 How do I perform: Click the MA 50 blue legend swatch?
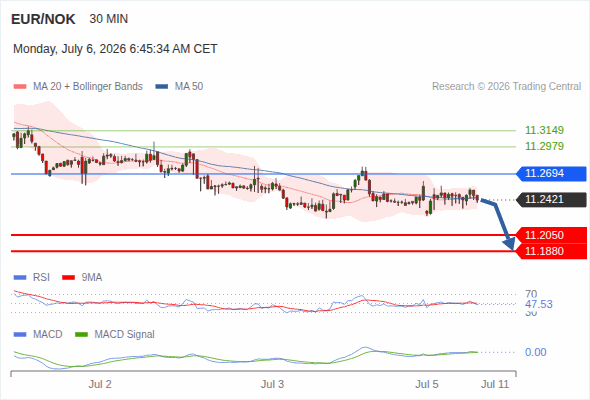pos(162,87)
